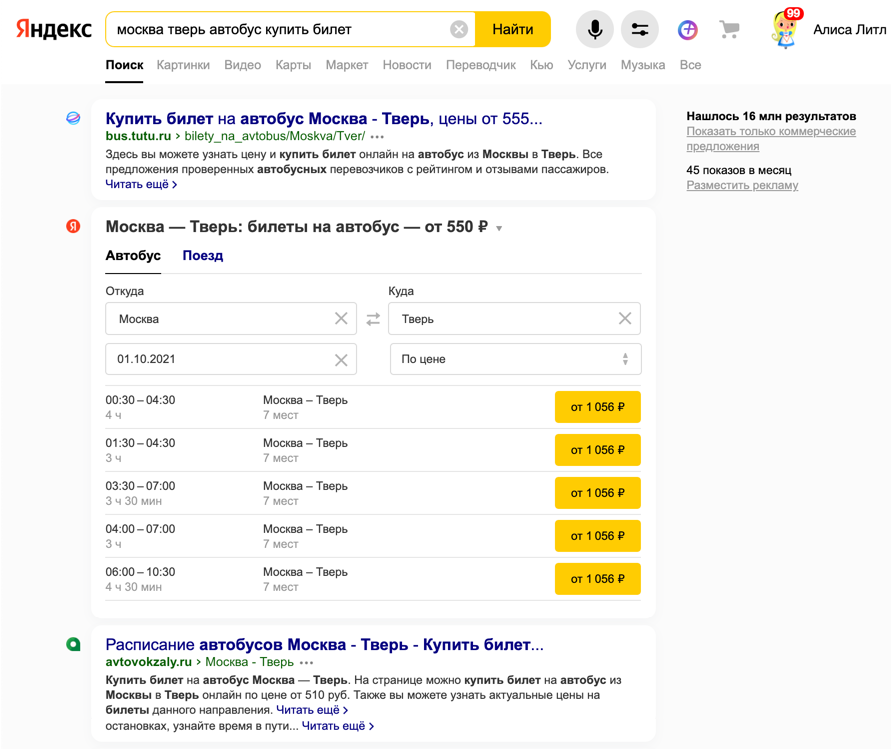
Task: Click Разместить рекламу link
Action: pos(742,185)
